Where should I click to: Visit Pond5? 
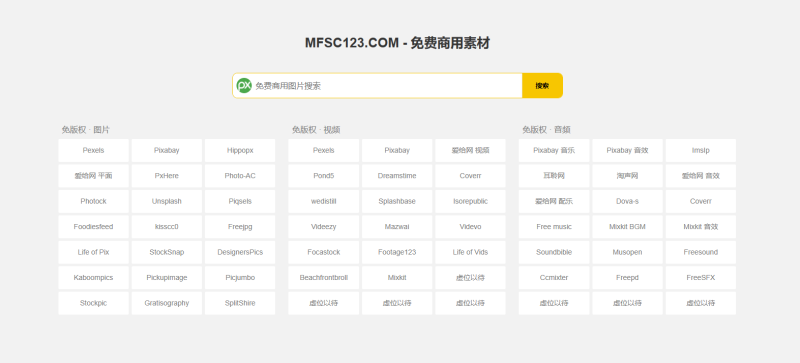[323, 176]
